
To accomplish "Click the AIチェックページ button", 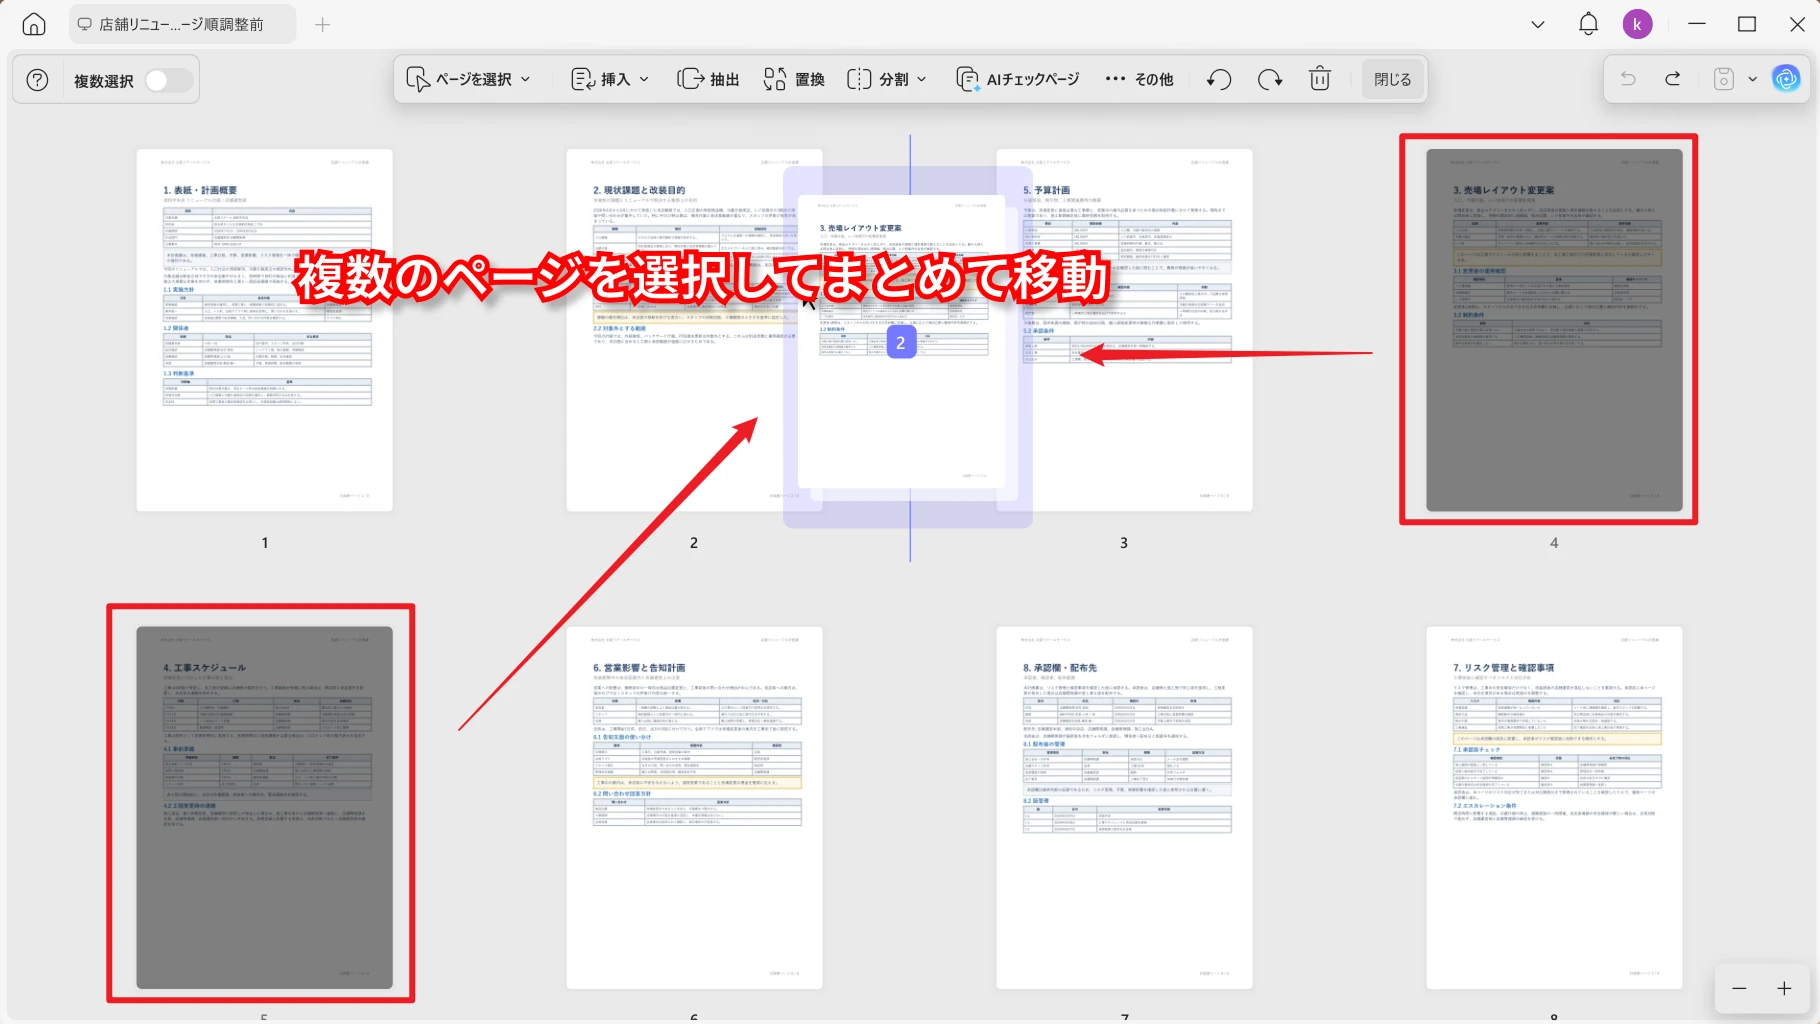I will 1018,79.
